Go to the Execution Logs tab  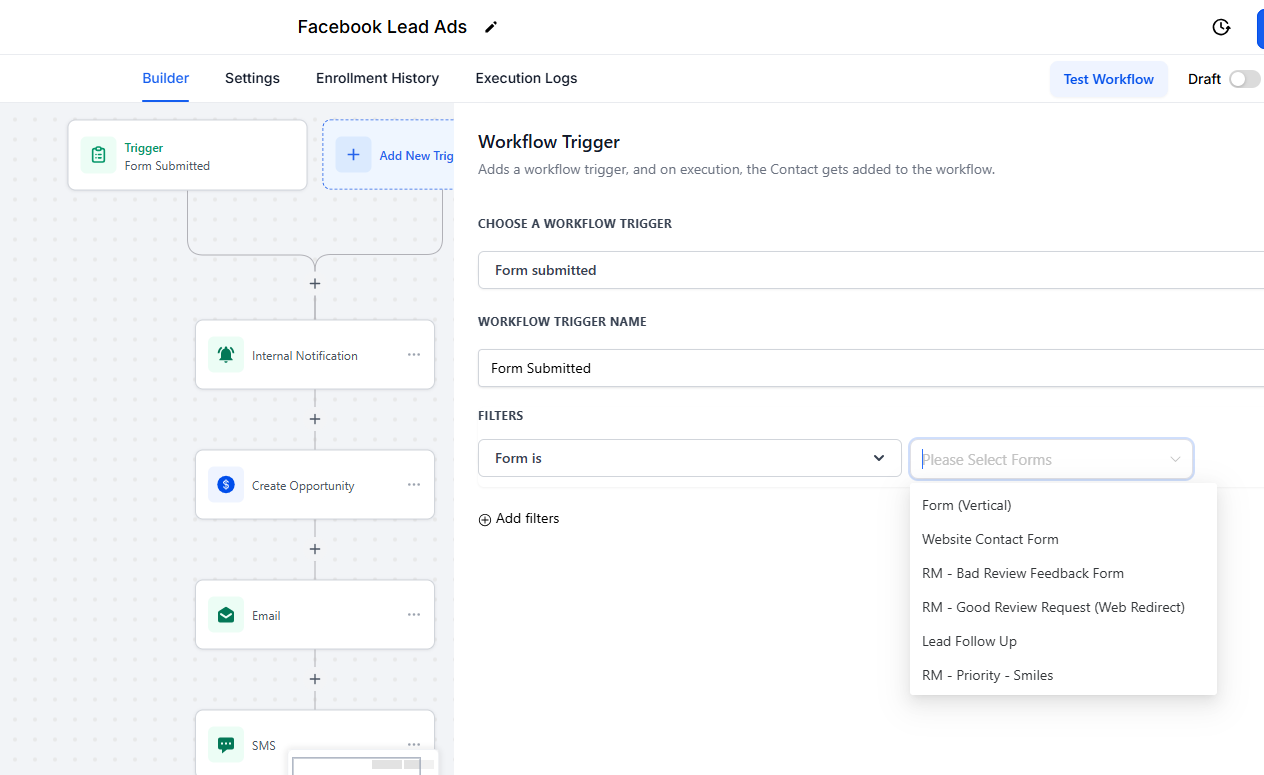526,78
